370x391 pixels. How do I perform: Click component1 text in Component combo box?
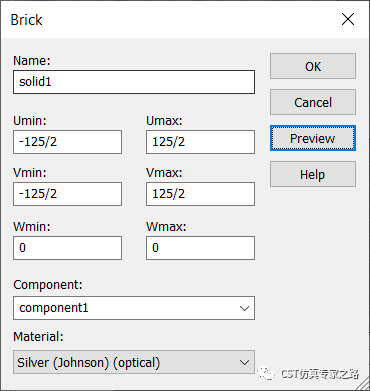[54, 308]
